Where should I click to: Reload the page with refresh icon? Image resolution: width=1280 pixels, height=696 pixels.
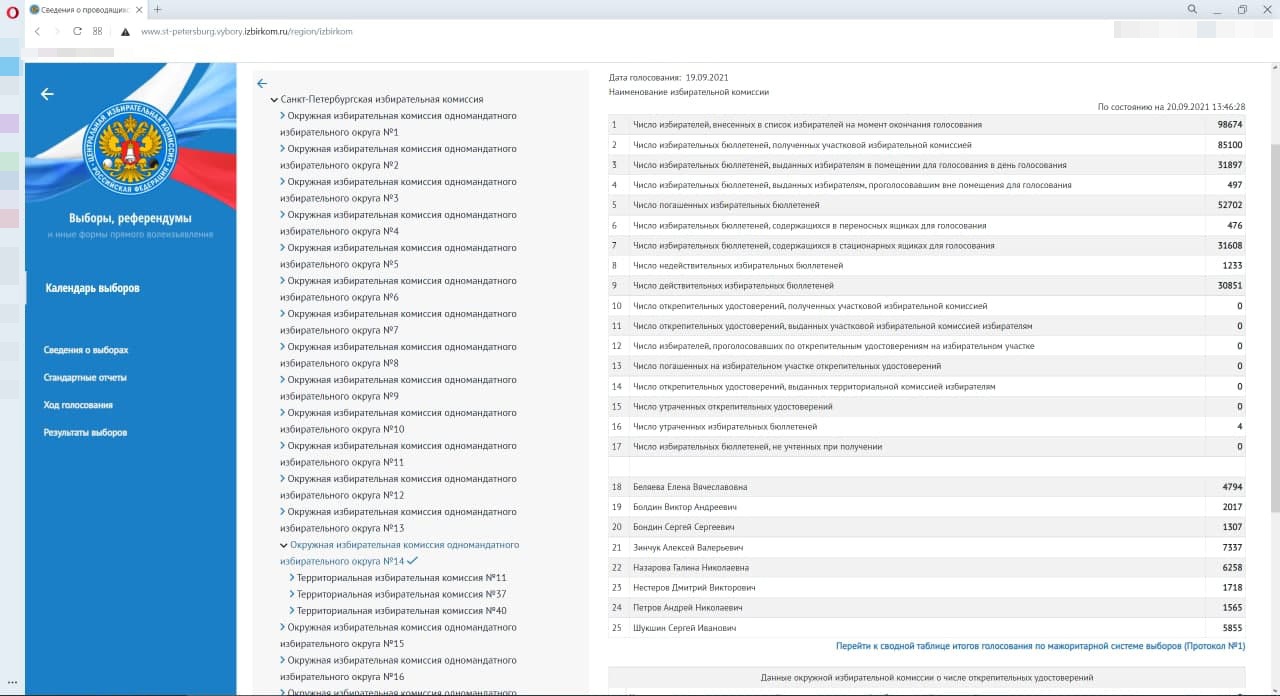click(x=77, y=31)
